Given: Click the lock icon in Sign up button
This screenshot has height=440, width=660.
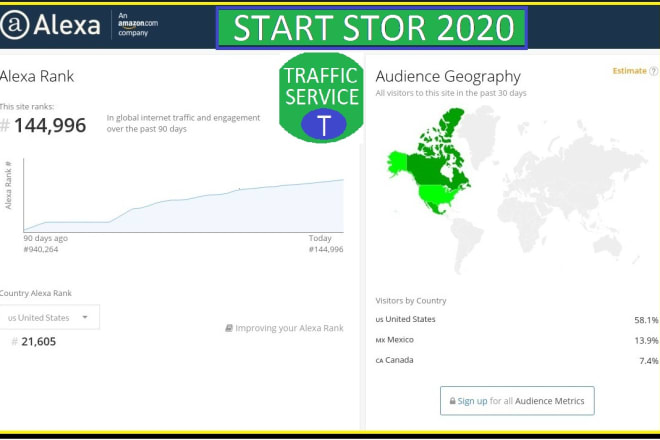Looking at the screenshot, I should pyautogui.click(x=452, y=401).
